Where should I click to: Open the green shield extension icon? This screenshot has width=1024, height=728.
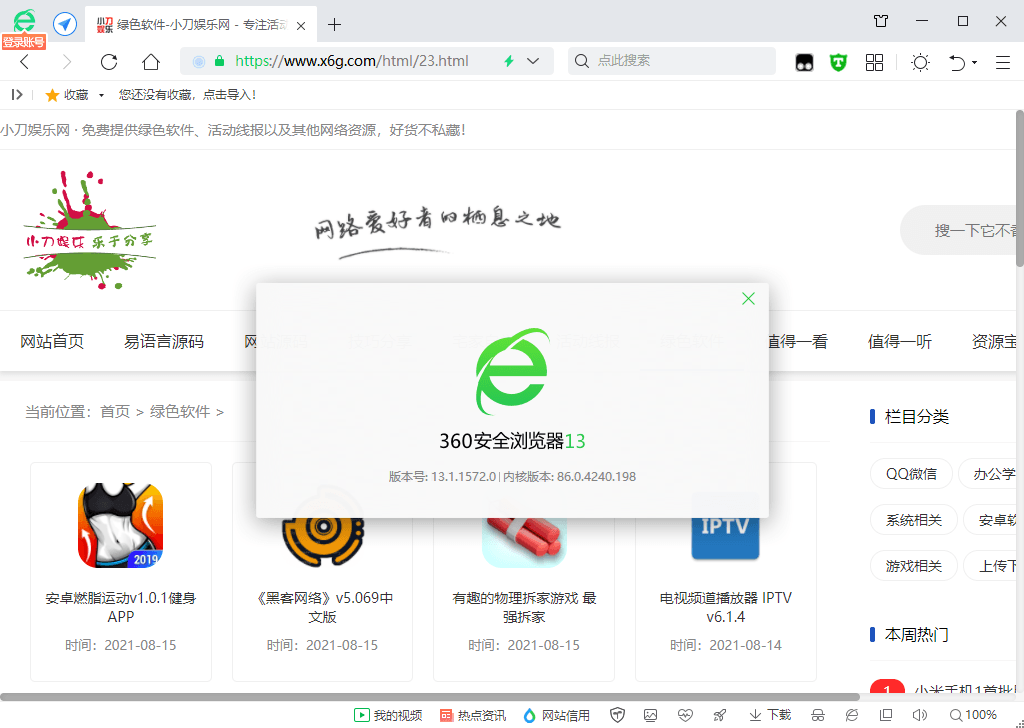click(x=838, y=63)
